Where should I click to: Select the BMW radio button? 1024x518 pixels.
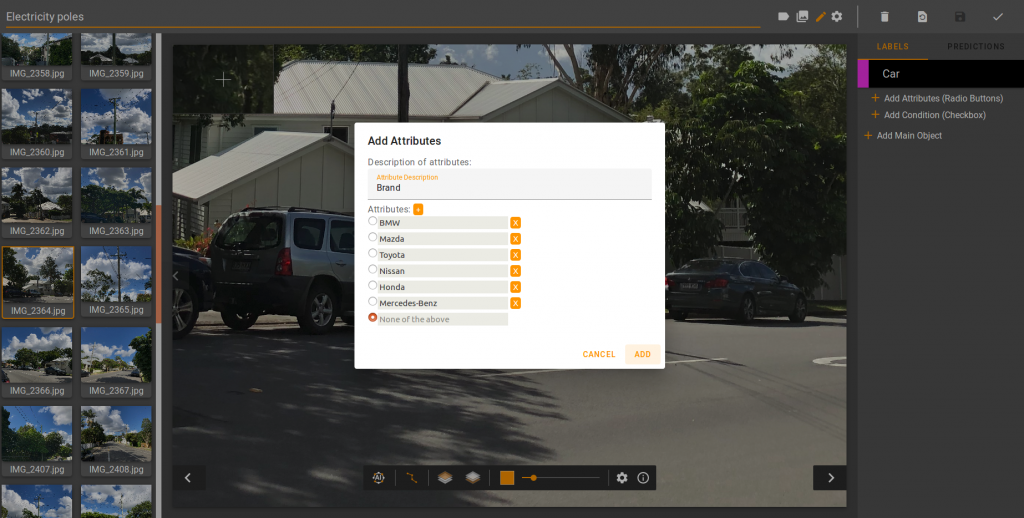tap(373, 221)
